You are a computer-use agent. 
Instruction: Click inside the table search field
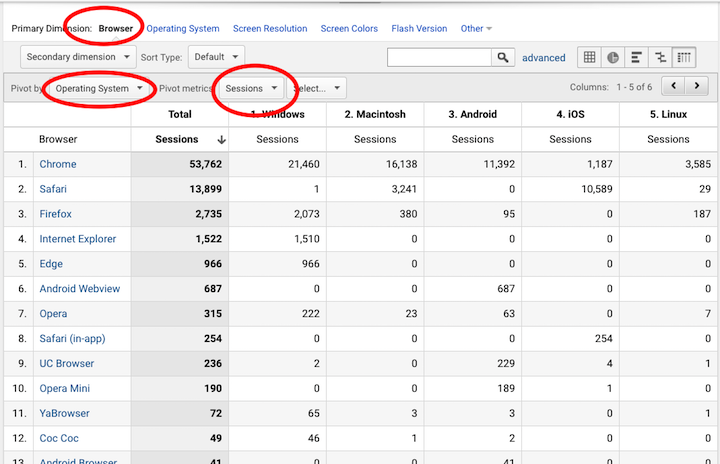pyautogui.click(x=439, y=57)
